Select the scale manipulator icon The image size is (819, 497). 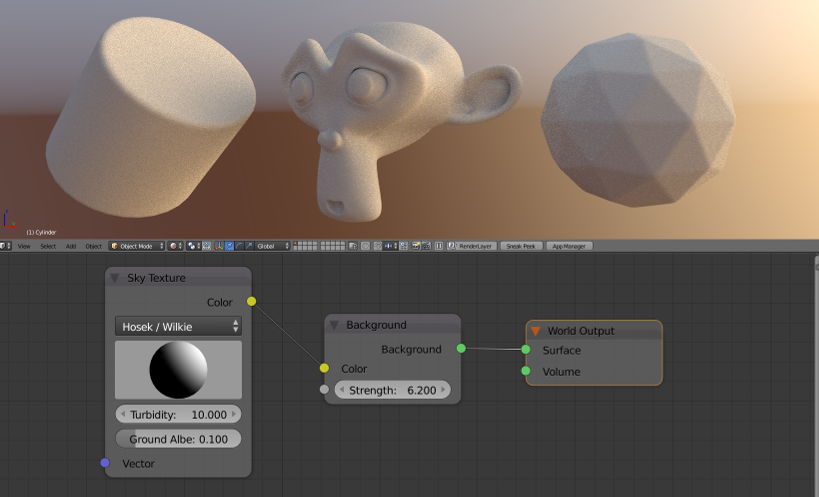249,246
